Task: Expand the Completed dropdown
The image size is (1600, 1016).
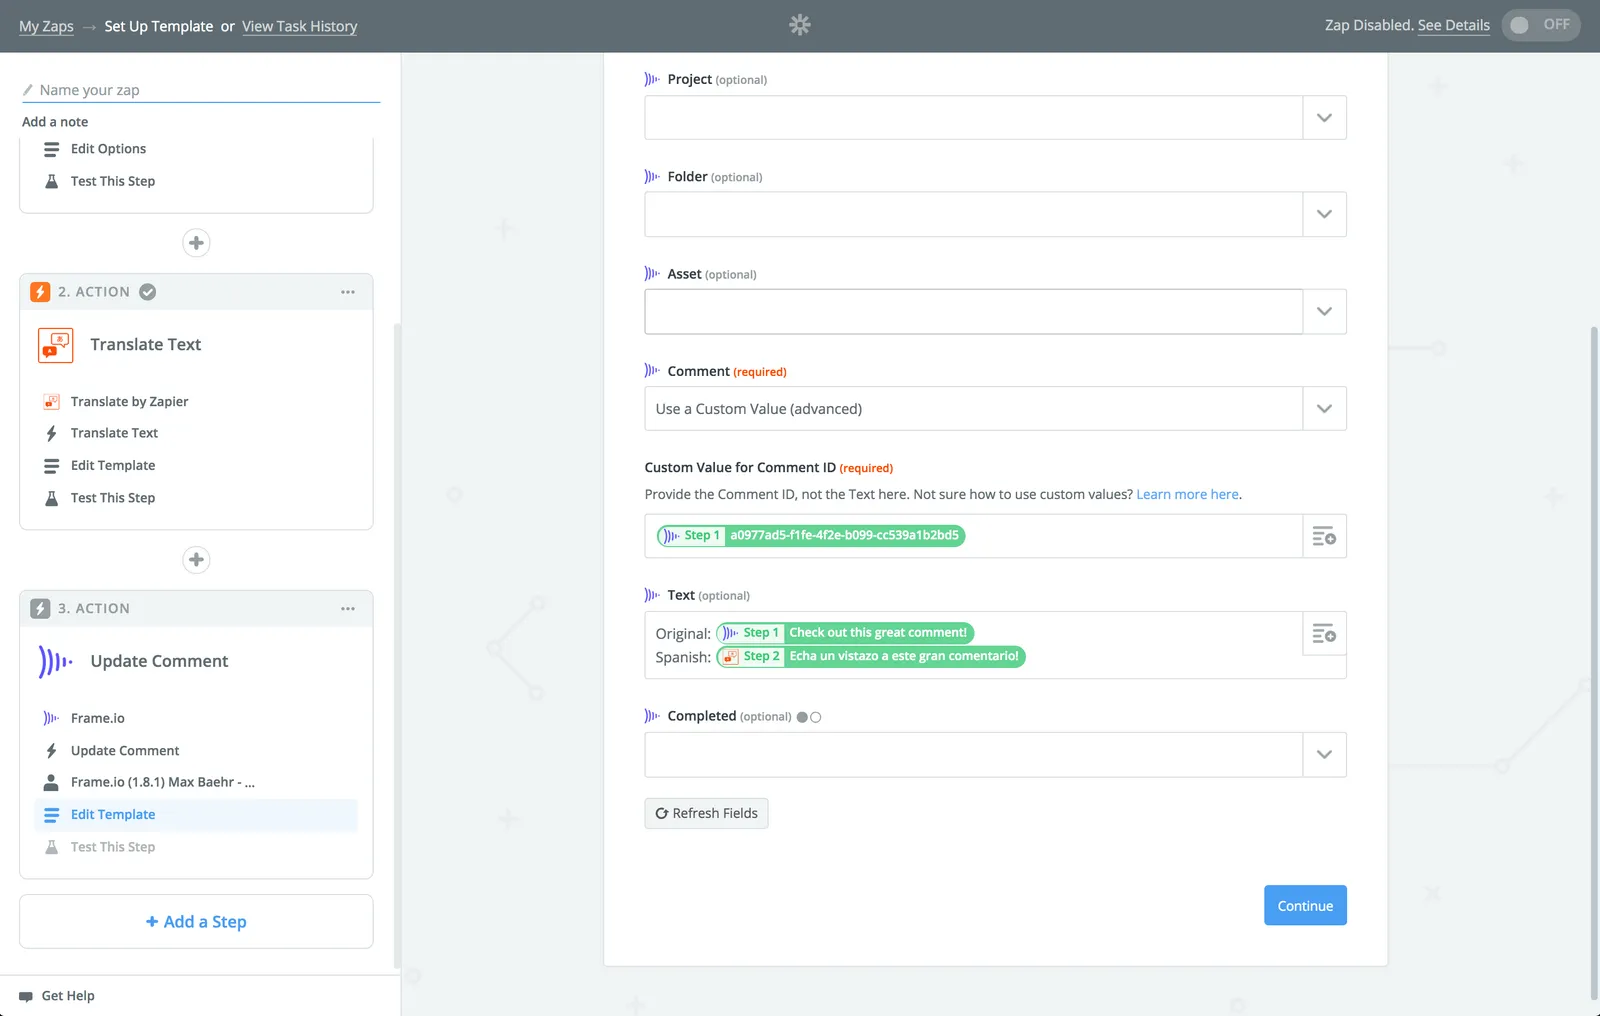Action: pyautogui.click(x=1324, y=755)
